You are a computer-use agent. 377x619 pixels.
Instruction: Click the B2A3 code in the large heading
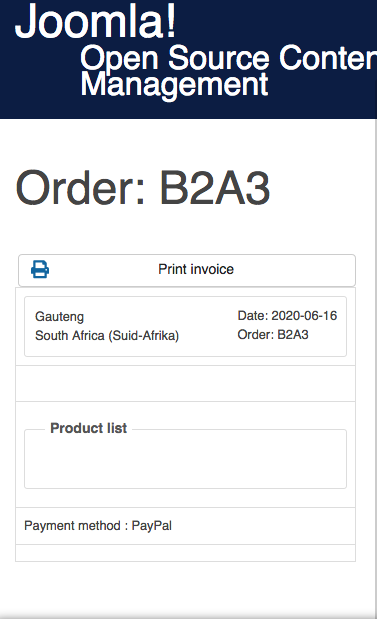[x=215, y=188]
